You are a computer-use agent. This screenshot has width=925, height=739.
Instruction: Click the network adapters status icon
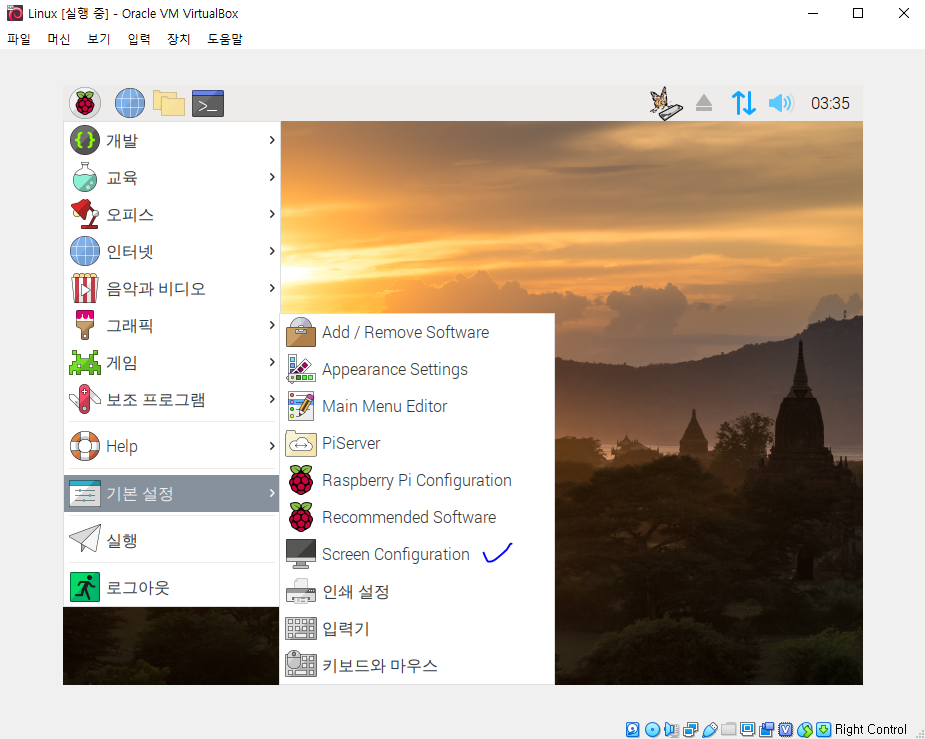pyautogui.click(x=690, y=730)
